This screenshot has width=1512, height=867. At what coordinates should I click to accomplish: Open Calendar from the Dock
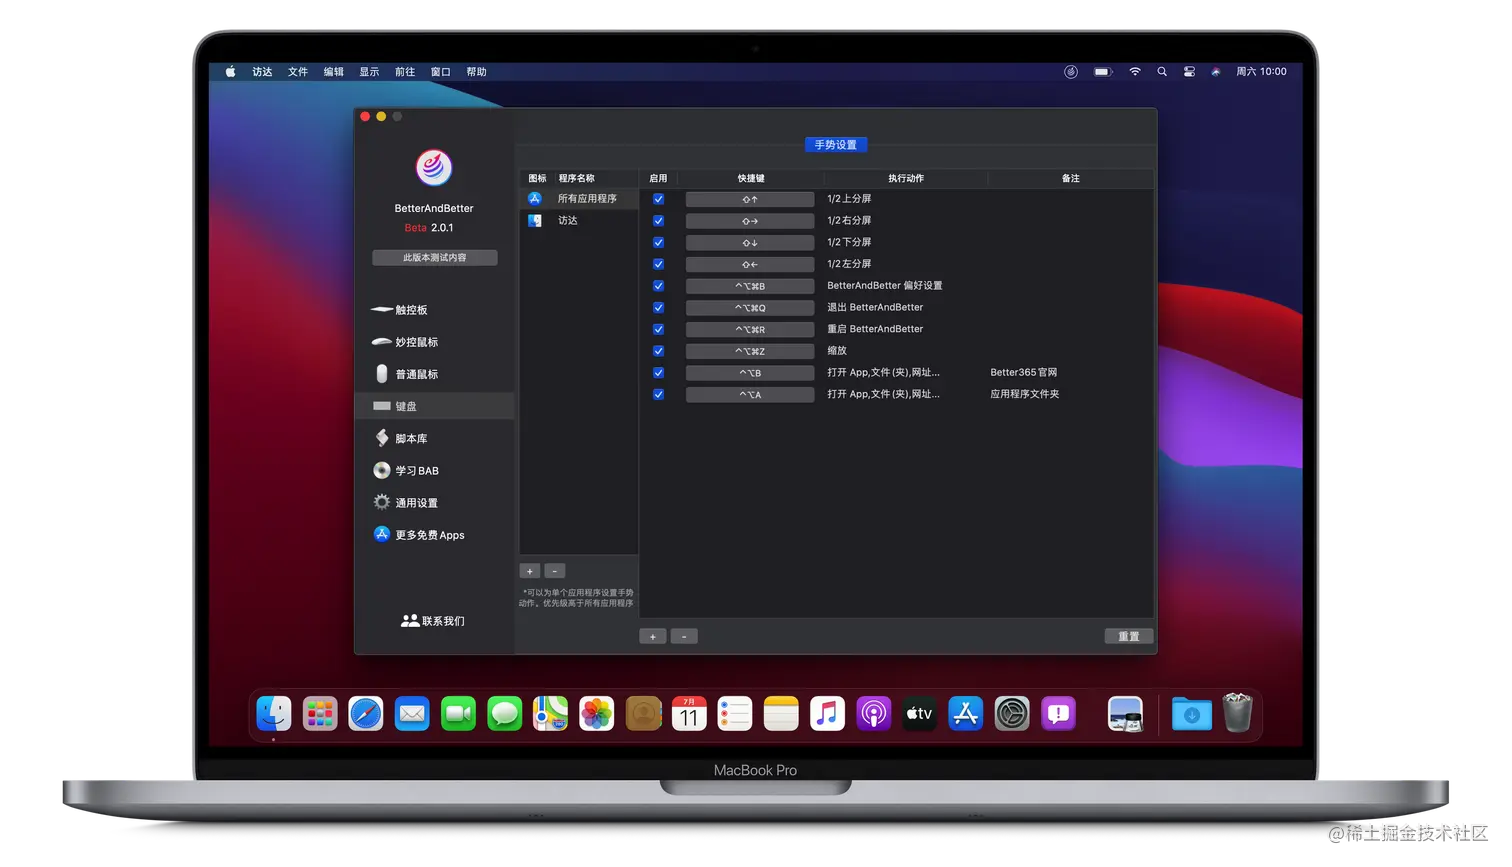coord(689,714)
